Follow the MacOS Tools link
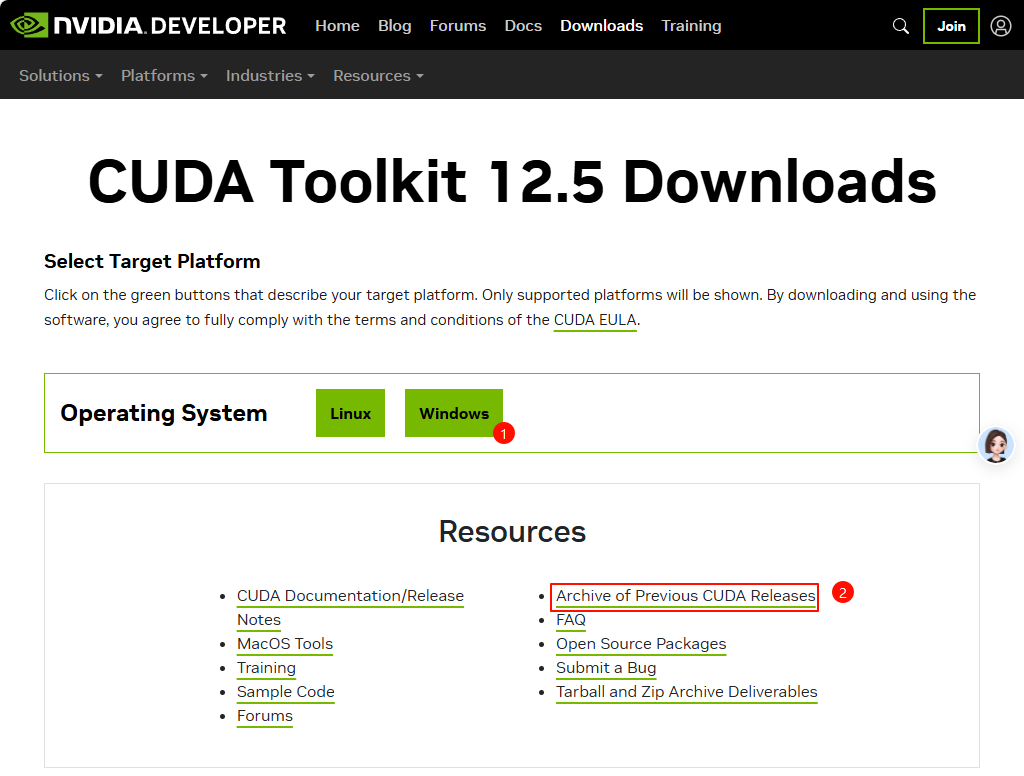 [285, 644]
